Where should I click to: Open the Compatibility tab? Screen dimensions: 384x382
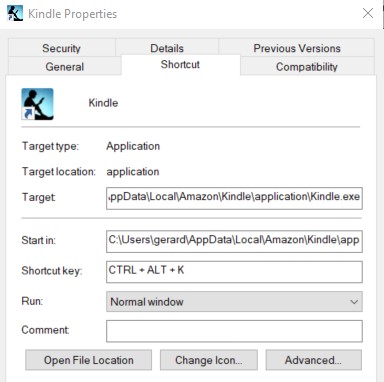[307, 66]
